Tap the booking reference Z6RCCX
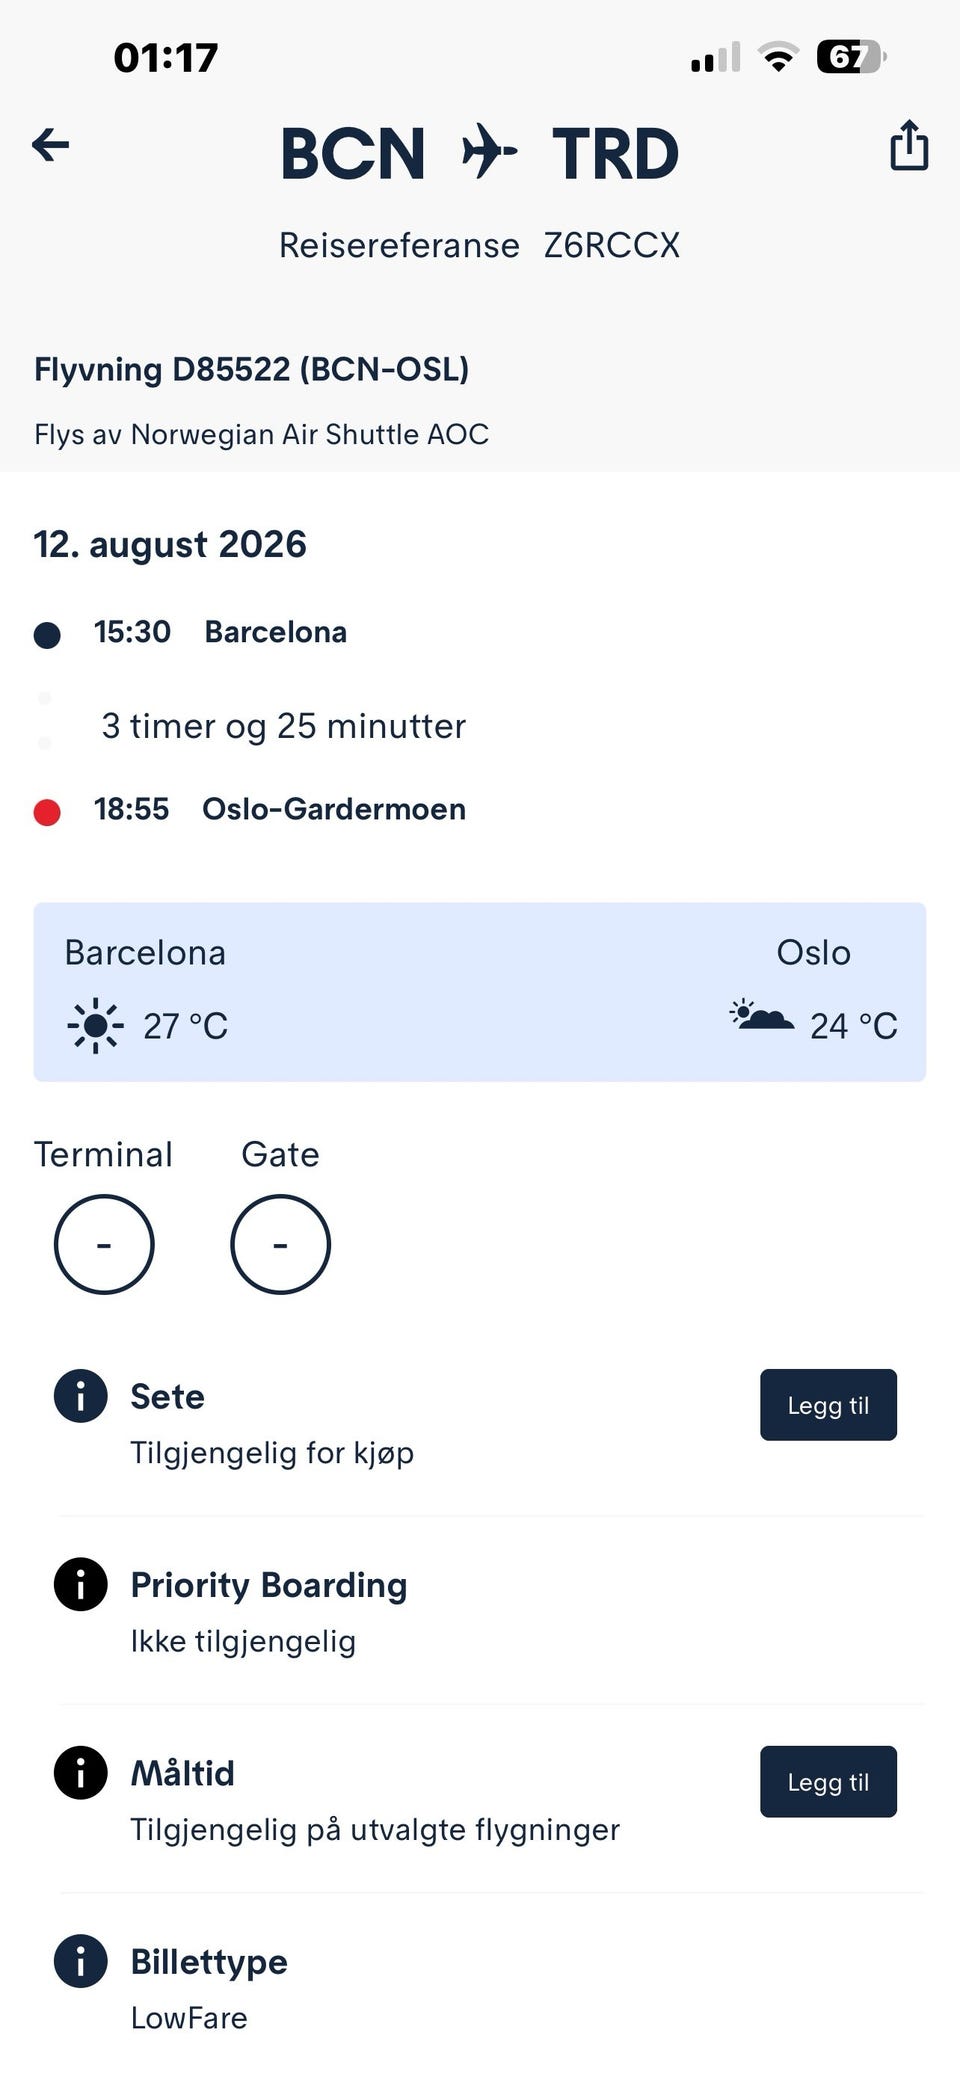This screenshot has width=960, height=2077. tap(612, 245)
